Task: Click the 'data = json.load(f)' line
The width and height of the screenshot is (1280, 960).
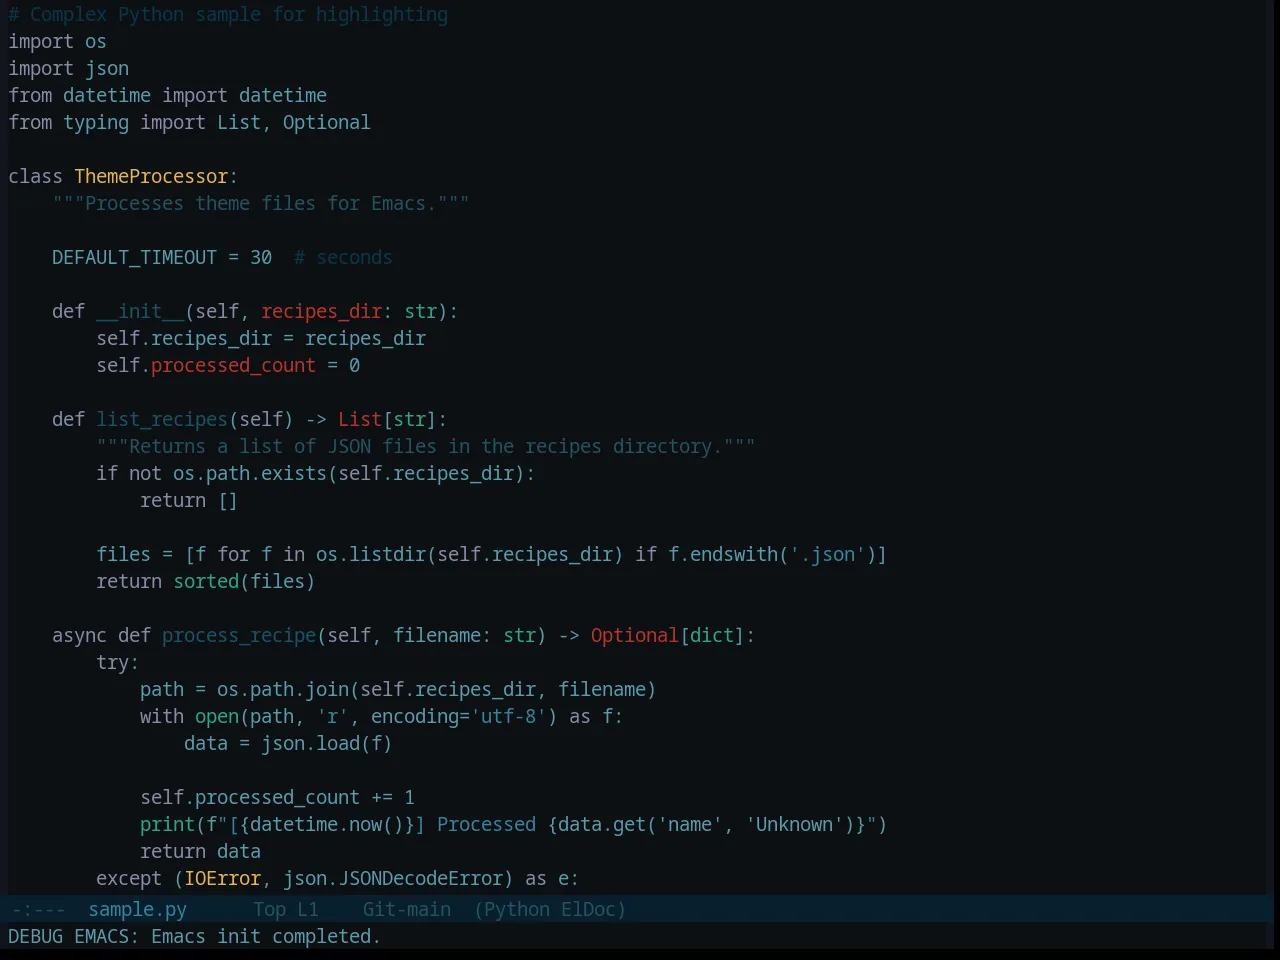Action: pyautogui.click(x=288, y=743)
